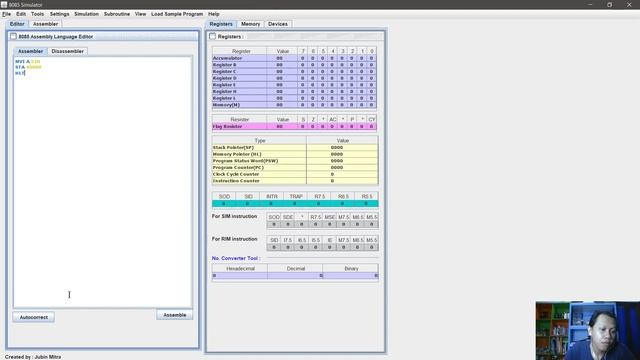Click the Accumulator value cell

[x=282, y=58]
